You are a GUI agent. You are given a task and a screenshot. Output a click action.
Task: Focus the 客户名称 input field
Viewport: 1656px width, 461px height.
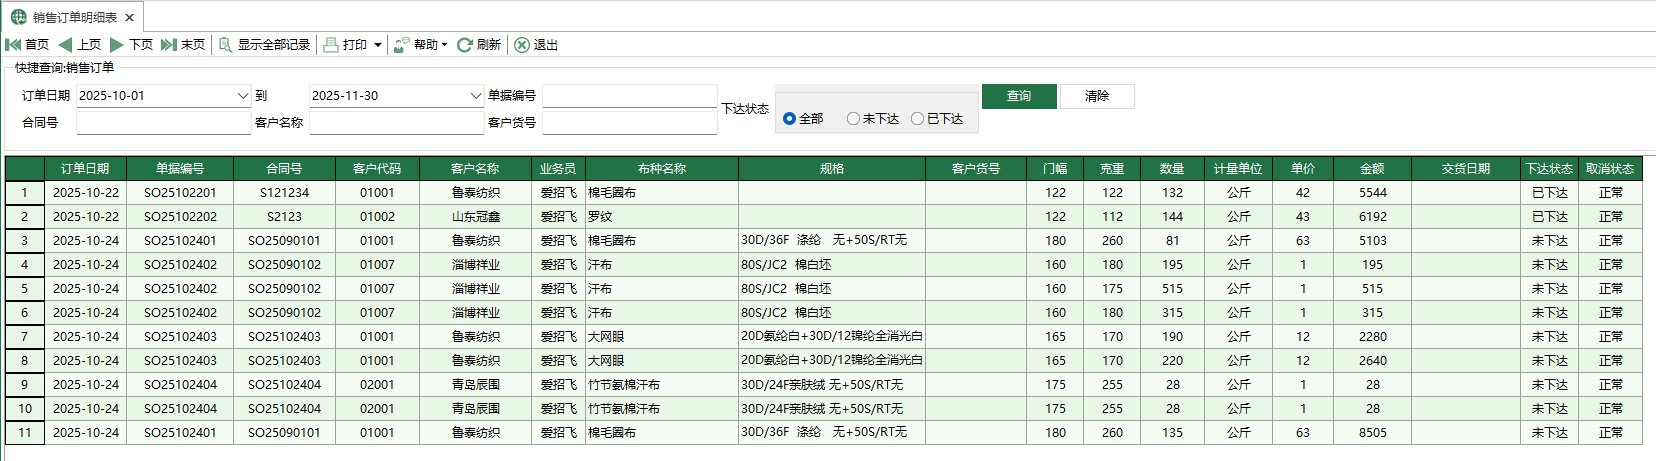tap(397, 123)
